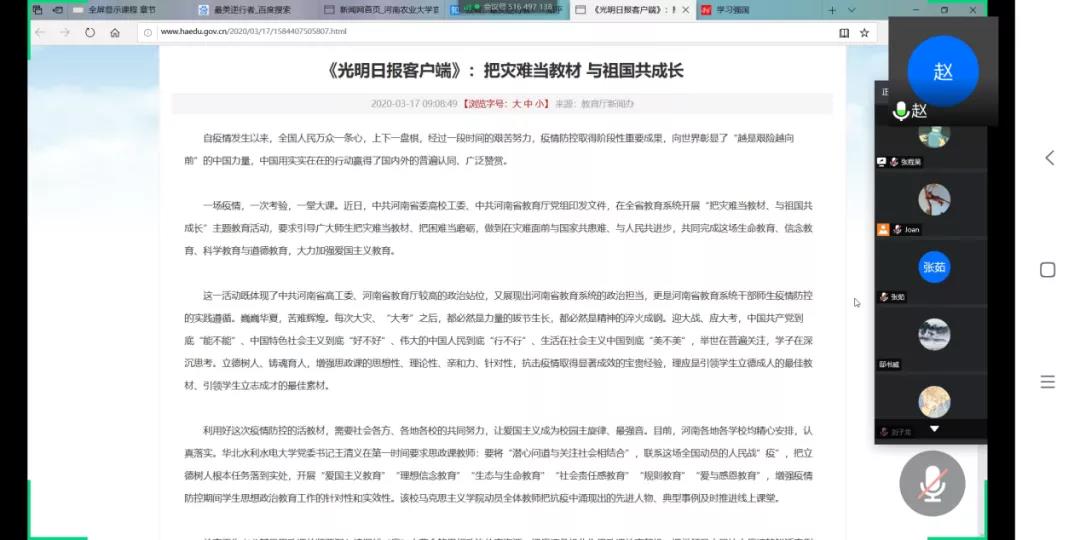Go to the browser home page icon
The width and height of the screenshot is (1080, 540).
(115, 32)
